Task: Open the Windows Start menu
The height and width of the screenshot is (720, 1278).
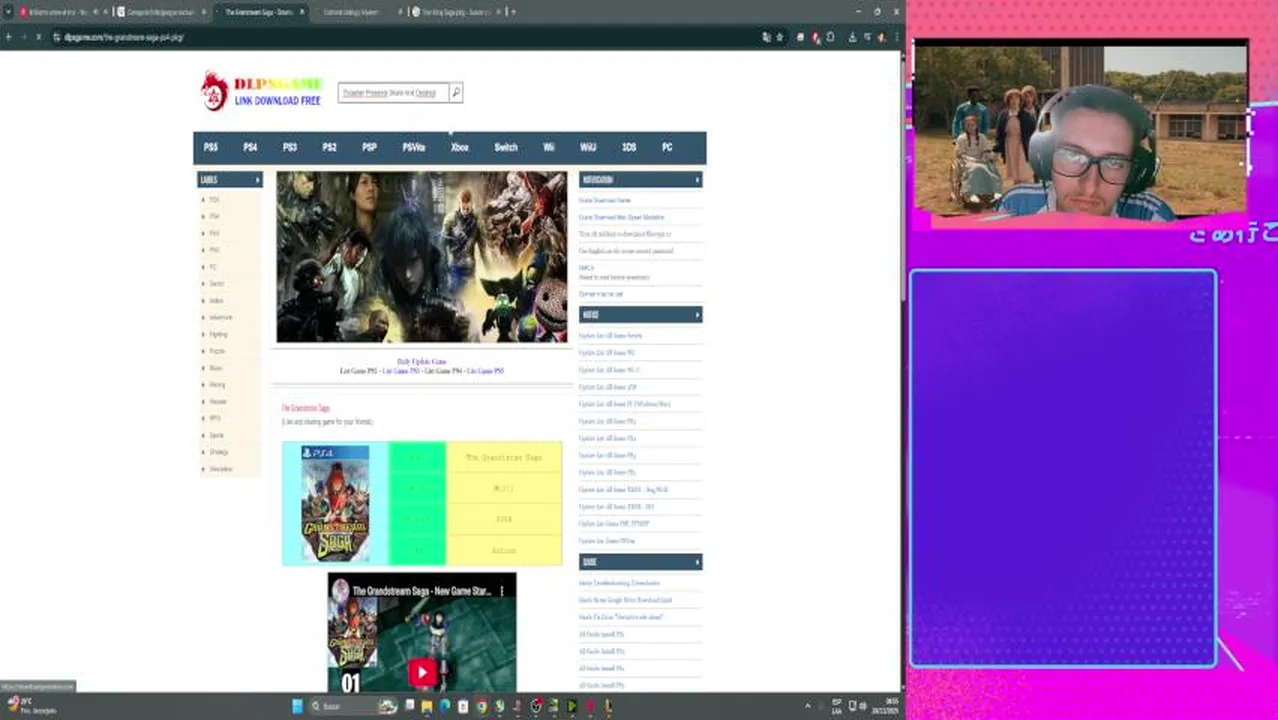Action: coord(297,706)
